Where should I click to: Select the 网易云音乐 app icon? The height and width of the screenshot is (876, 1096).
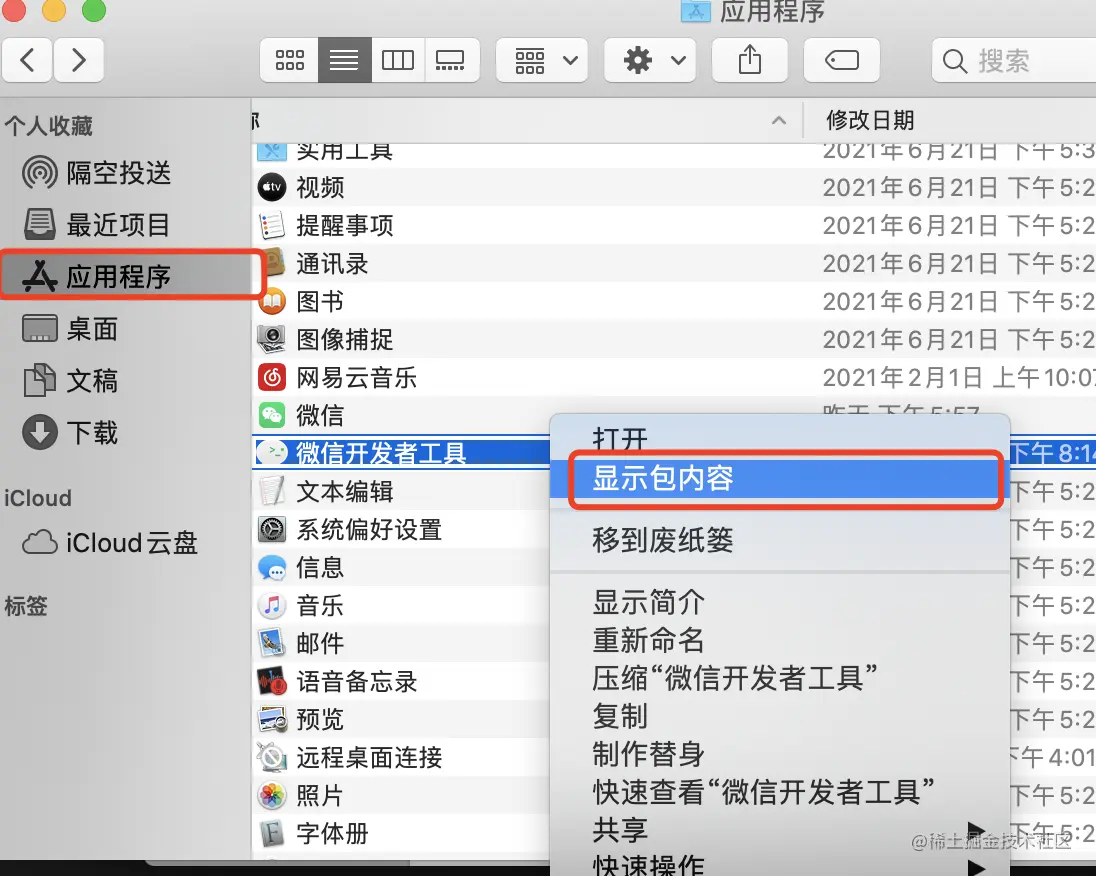coord(272,378)
